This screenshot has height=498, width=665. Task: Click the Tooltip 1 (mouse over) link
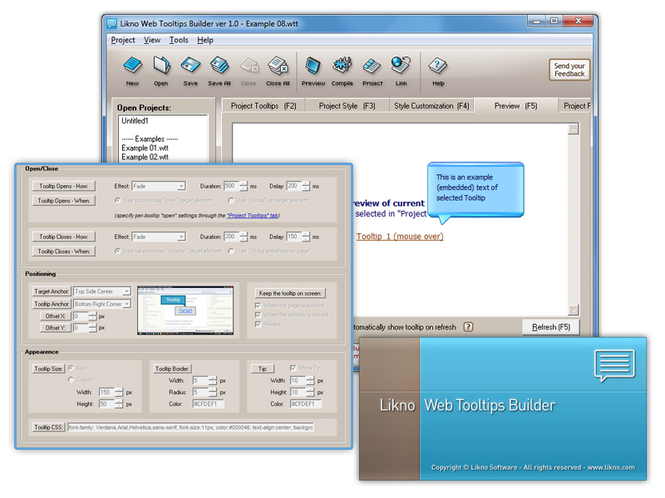pos(400,236)
